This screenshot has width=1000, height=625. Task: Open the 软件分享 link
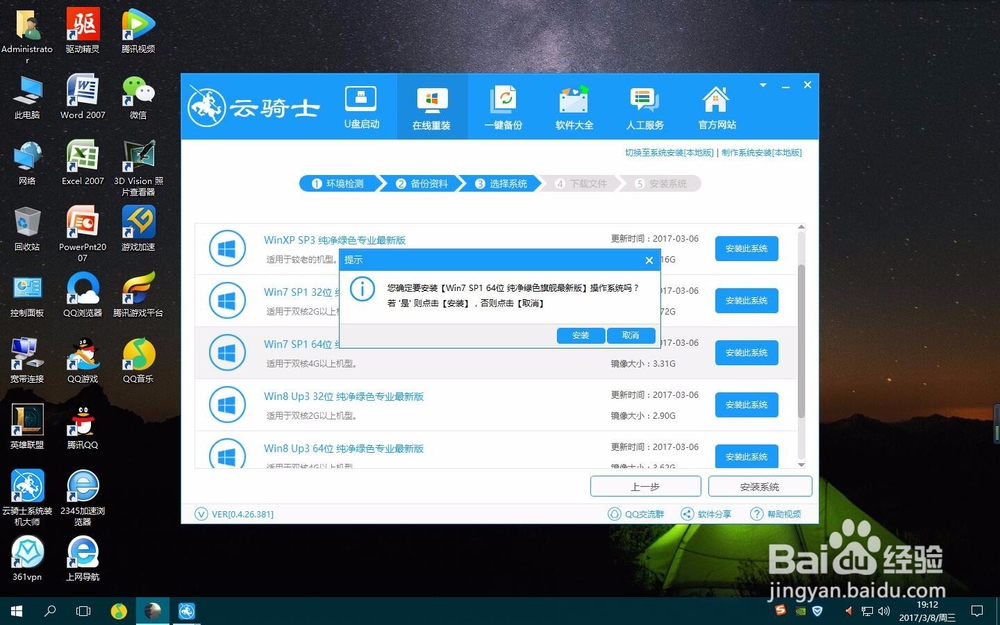tap(706, 514)
